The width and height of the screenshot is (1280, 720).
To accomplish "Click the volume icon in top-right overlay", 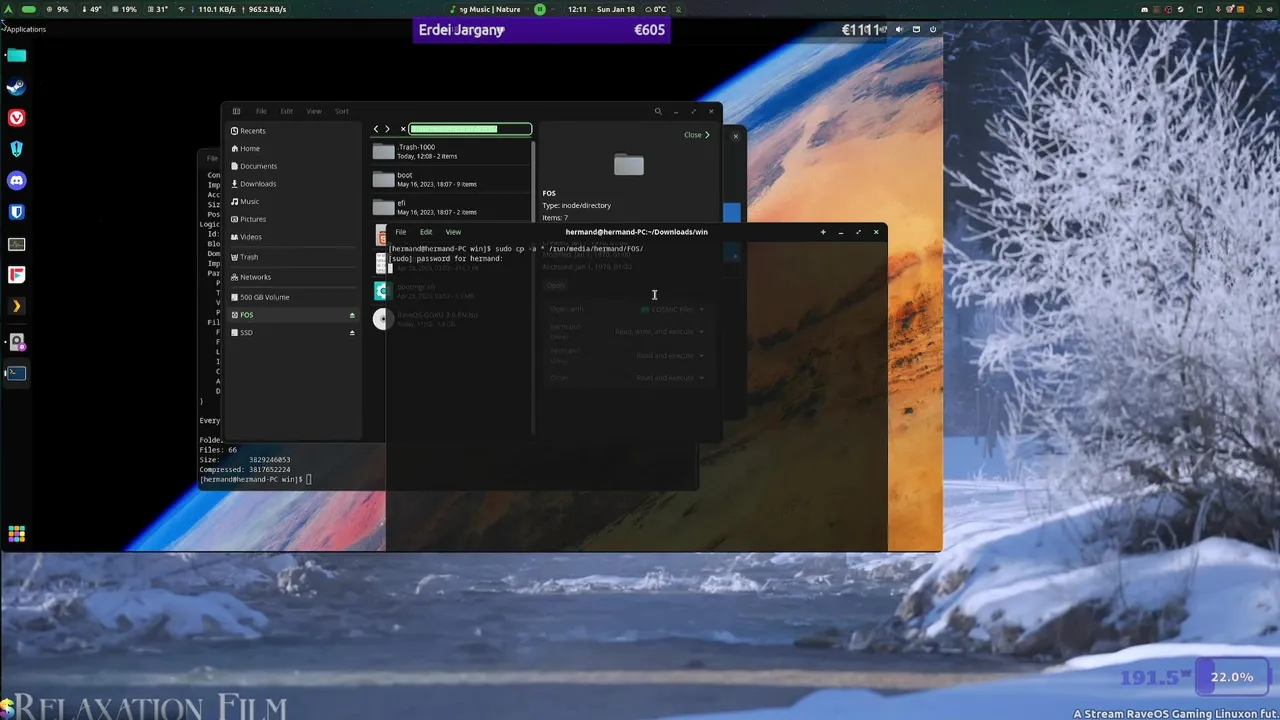I will coord(899,30).
